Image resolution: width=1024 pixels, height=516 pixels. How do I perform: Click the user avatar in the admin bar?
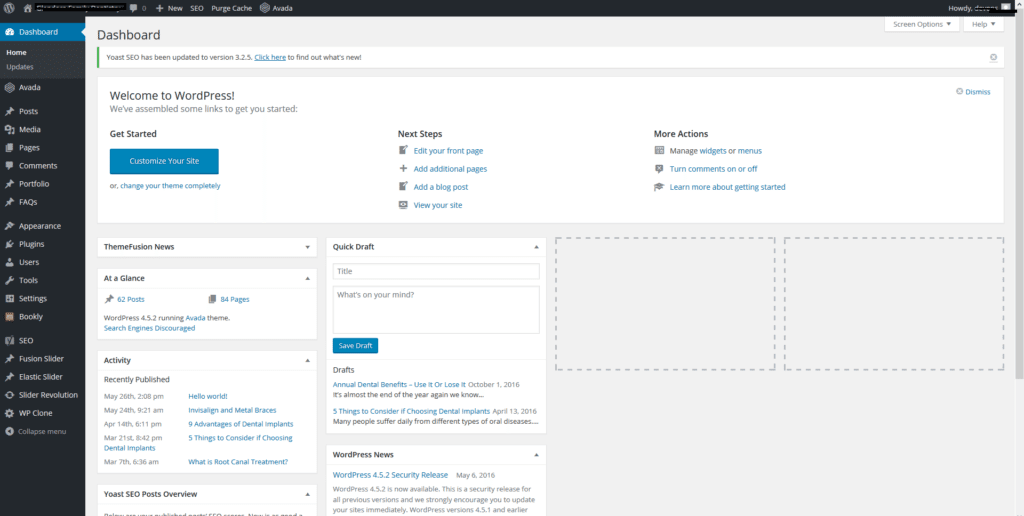point(1005,8)
